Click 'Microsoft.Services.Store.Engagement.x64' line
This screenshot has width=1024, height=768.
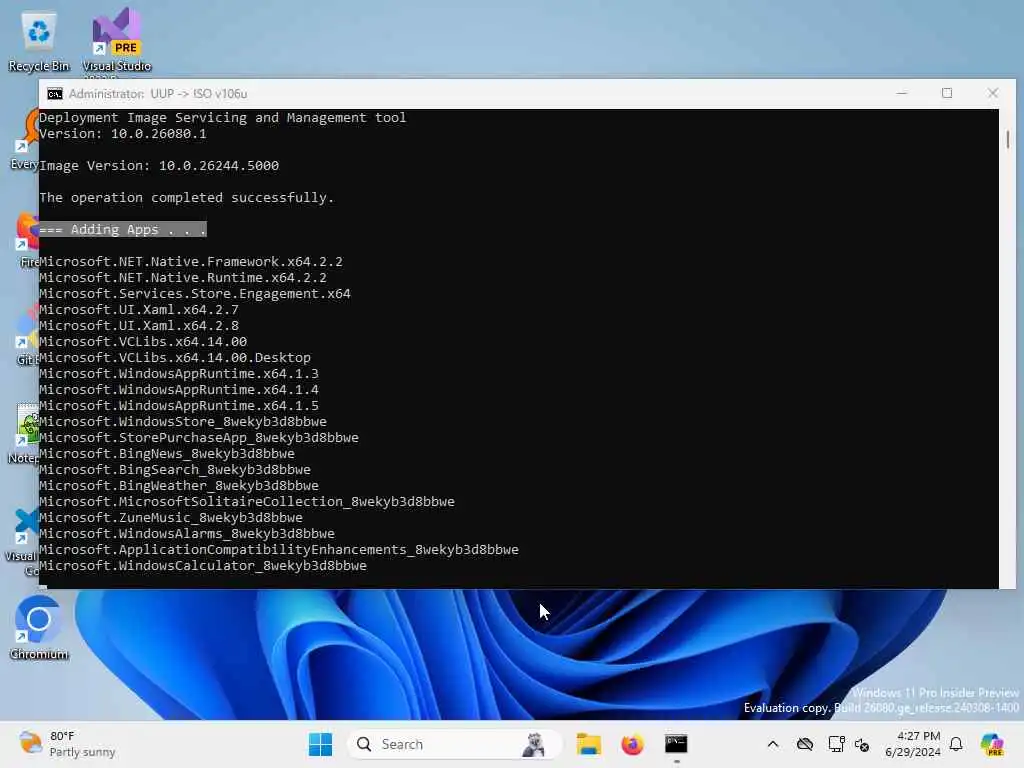pyautogui.click(x=195, y=294)
